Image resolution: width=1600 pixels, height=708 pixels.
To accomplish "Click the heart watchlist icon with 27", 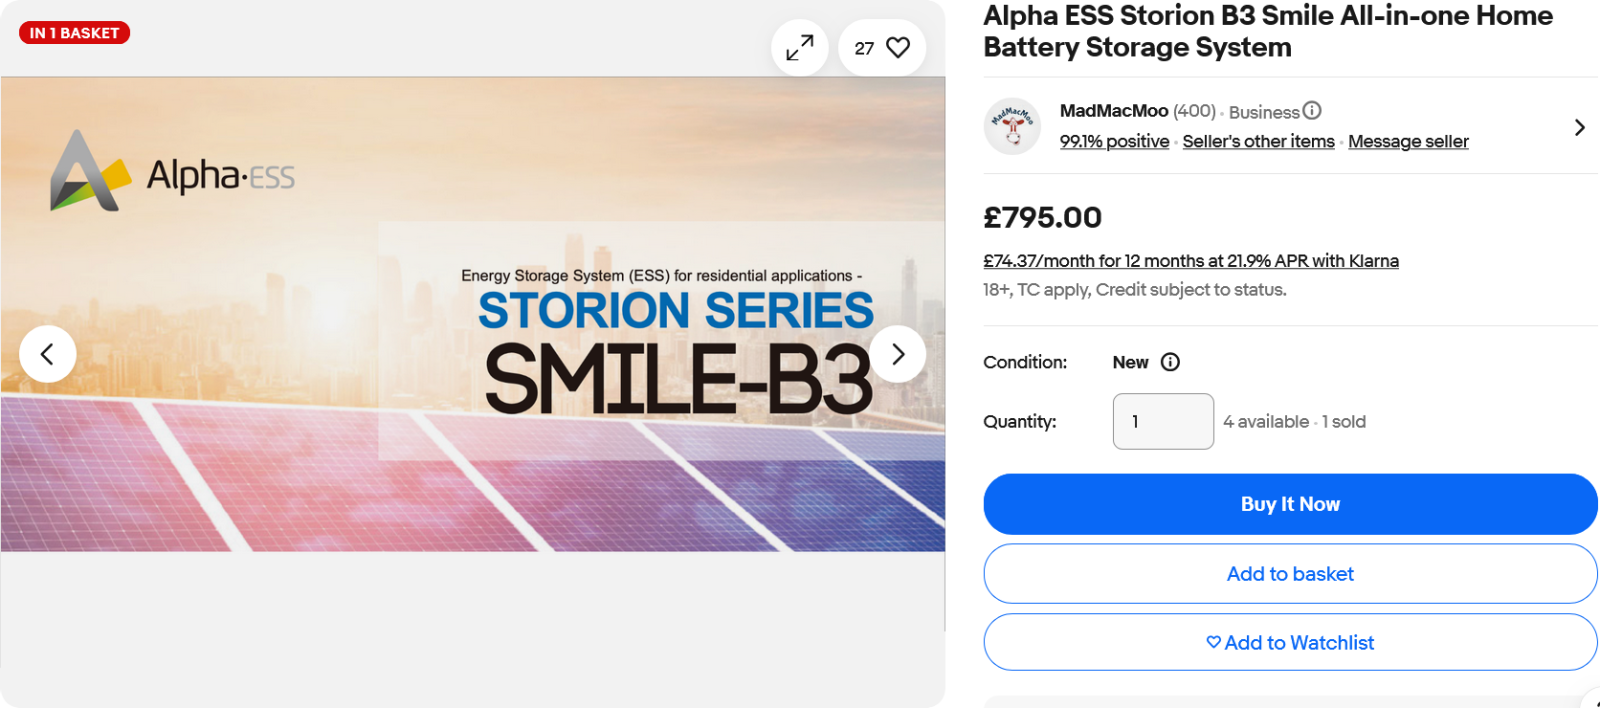I will tap(882, 47).
